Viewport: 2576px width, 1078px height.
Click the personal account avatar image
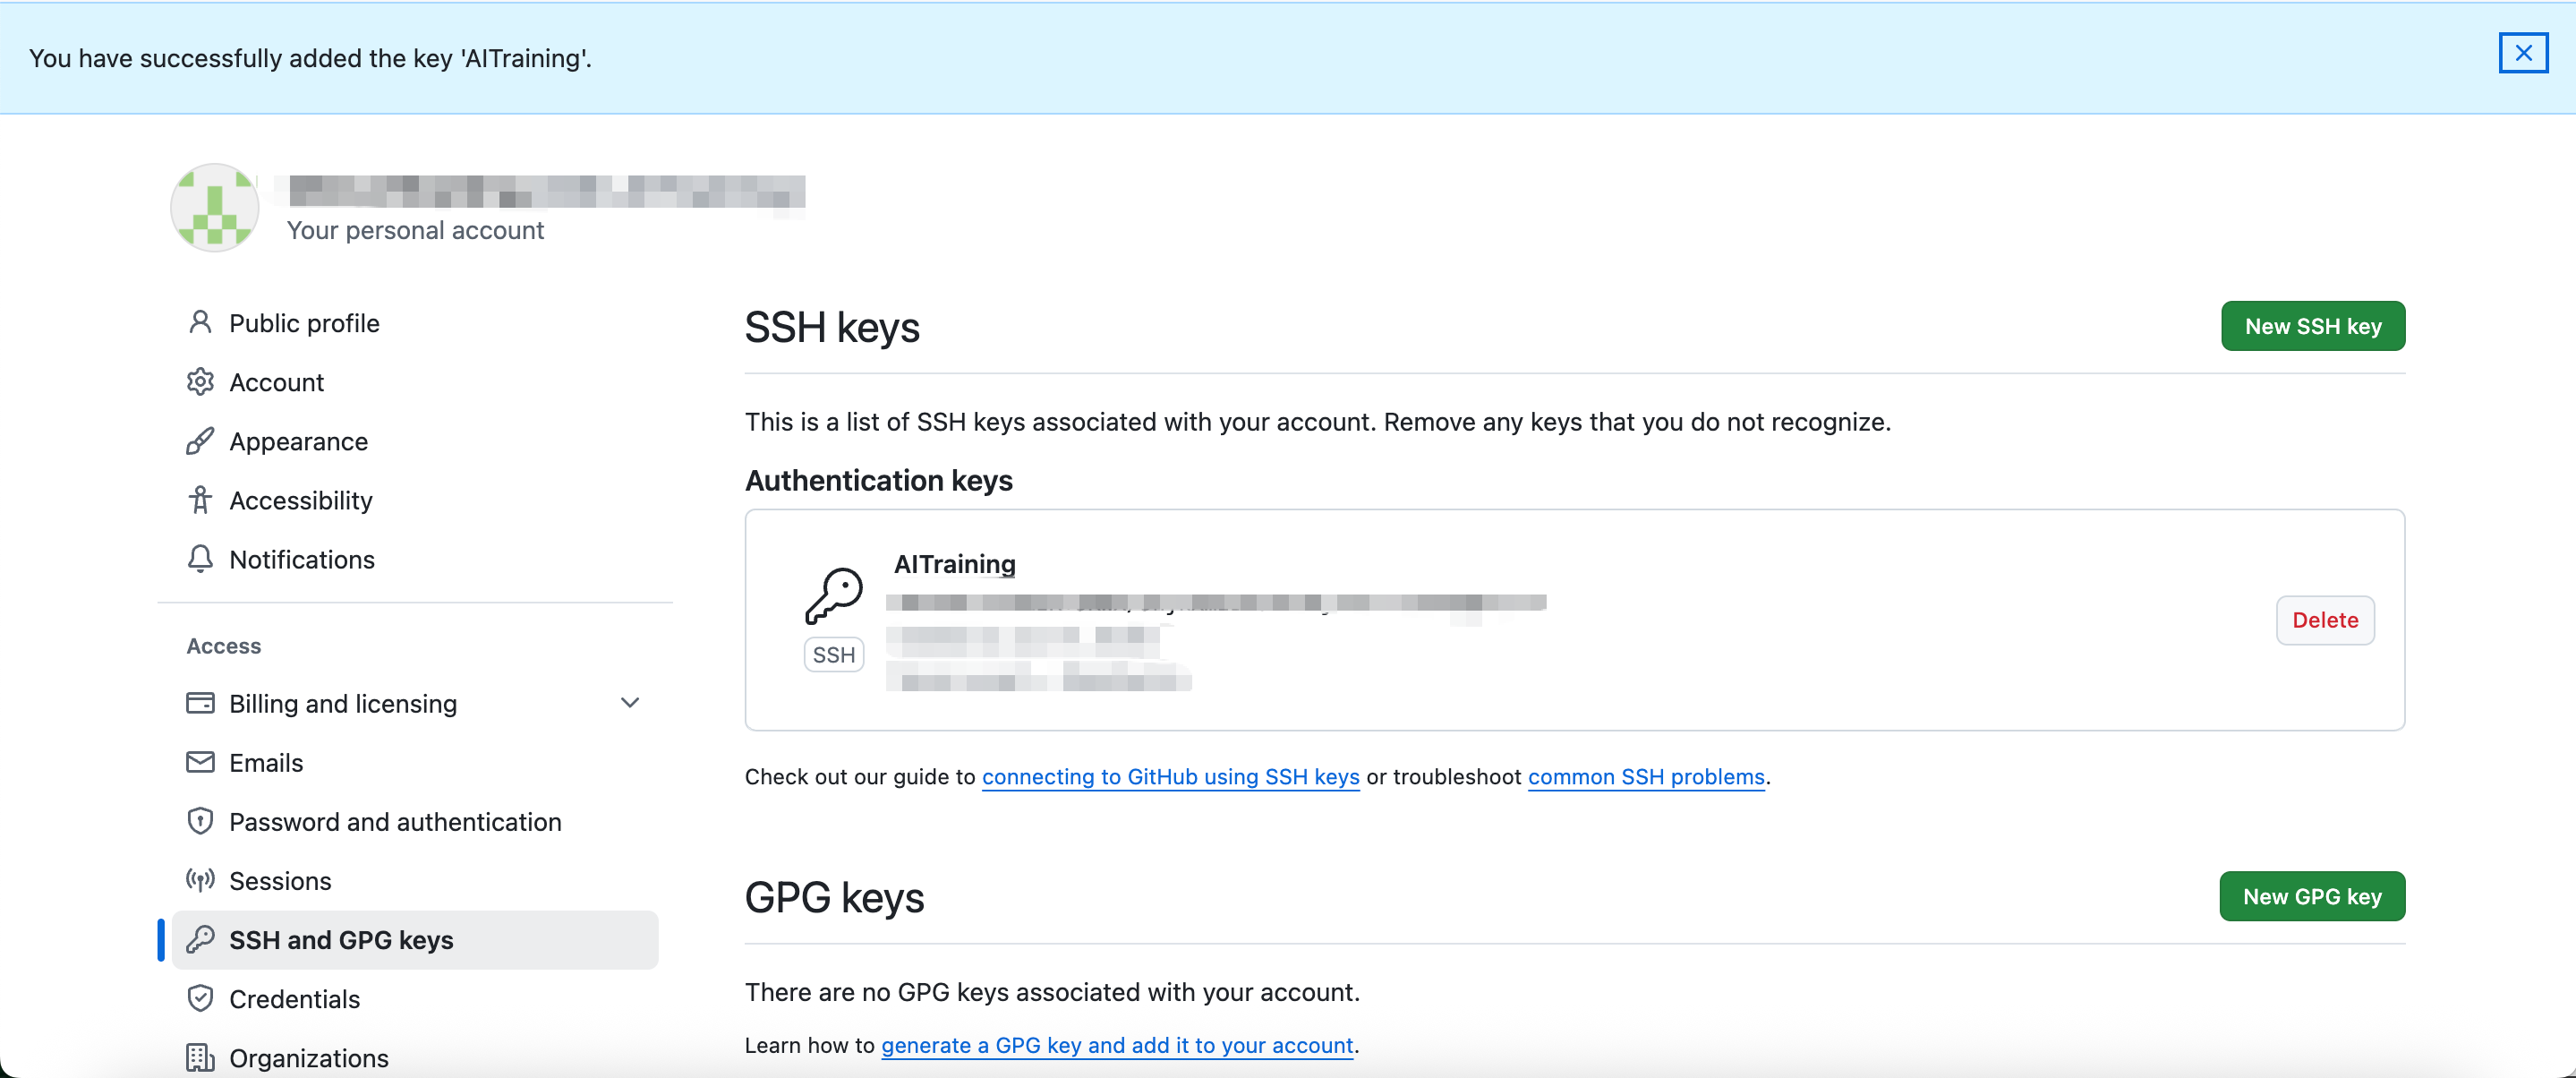pos(214,207)
